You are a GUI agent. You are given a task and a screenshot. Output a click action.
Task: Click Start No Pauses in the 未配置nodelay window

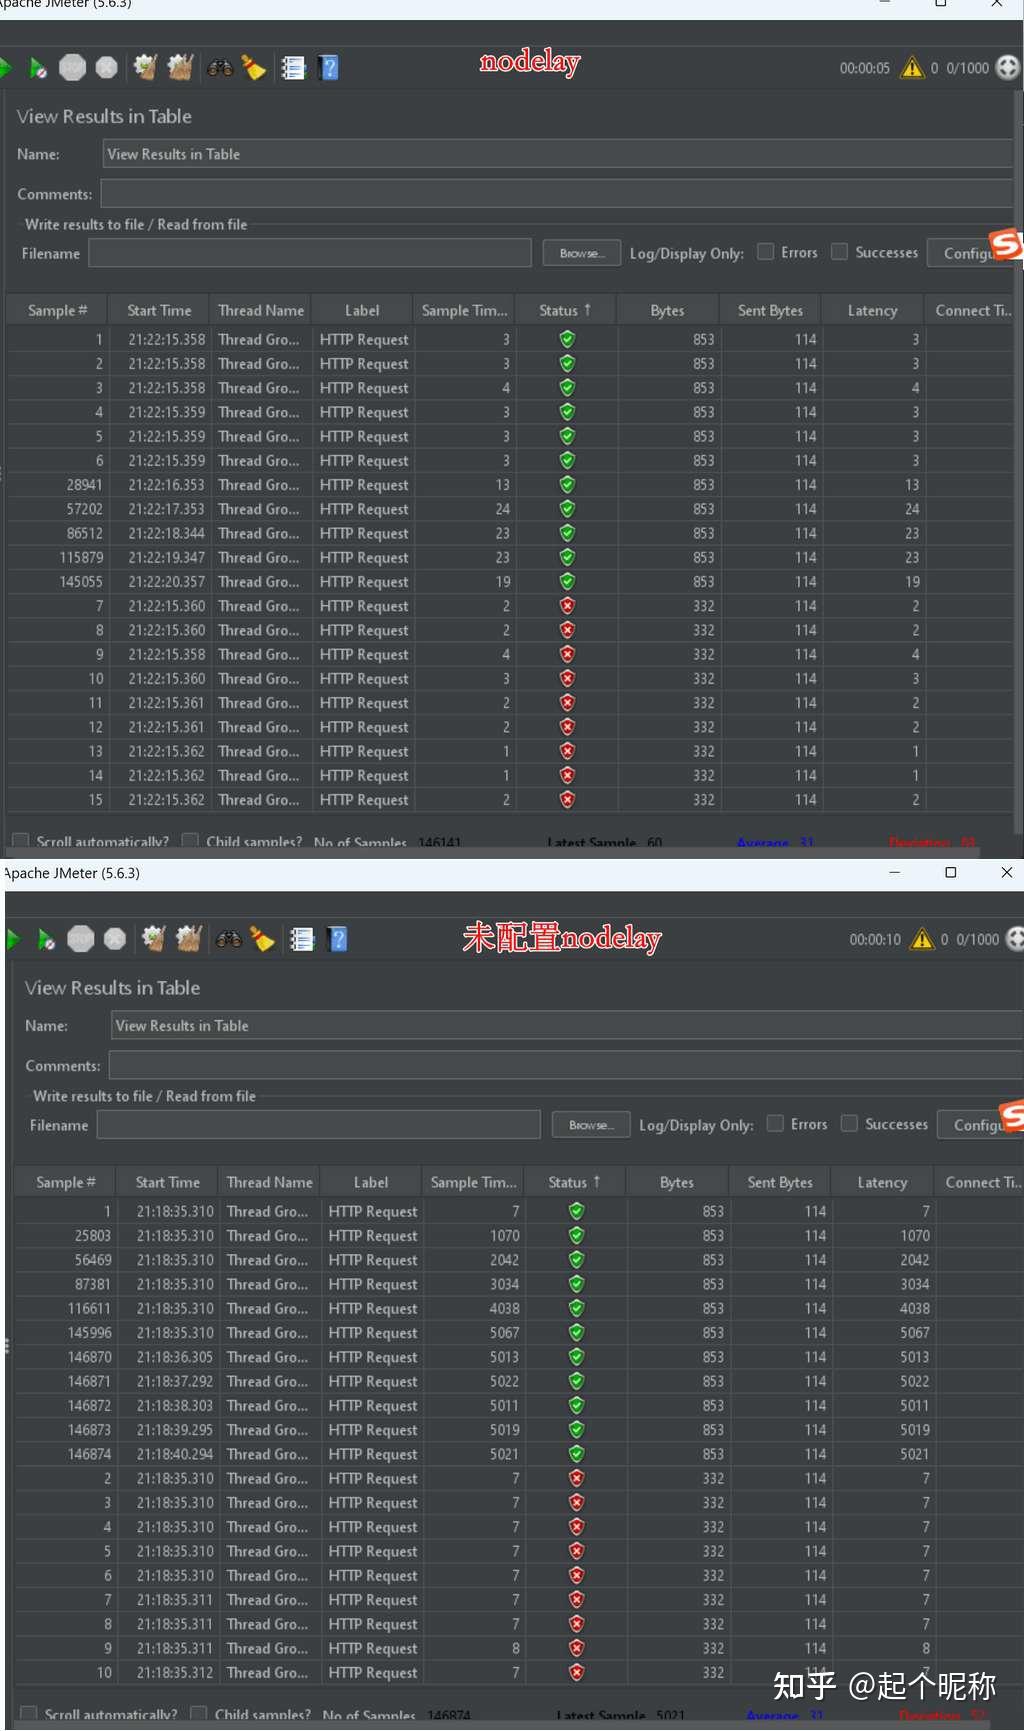click(46, 939)
